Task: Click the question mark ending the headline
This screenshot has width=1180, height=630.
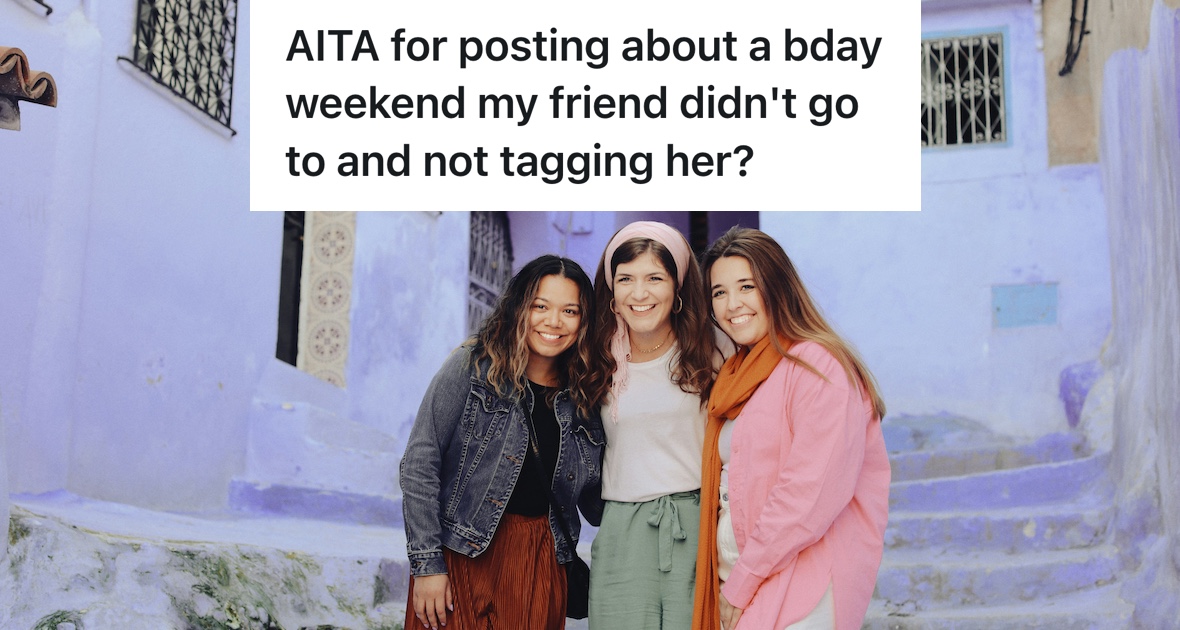Action: pos(744,163)
